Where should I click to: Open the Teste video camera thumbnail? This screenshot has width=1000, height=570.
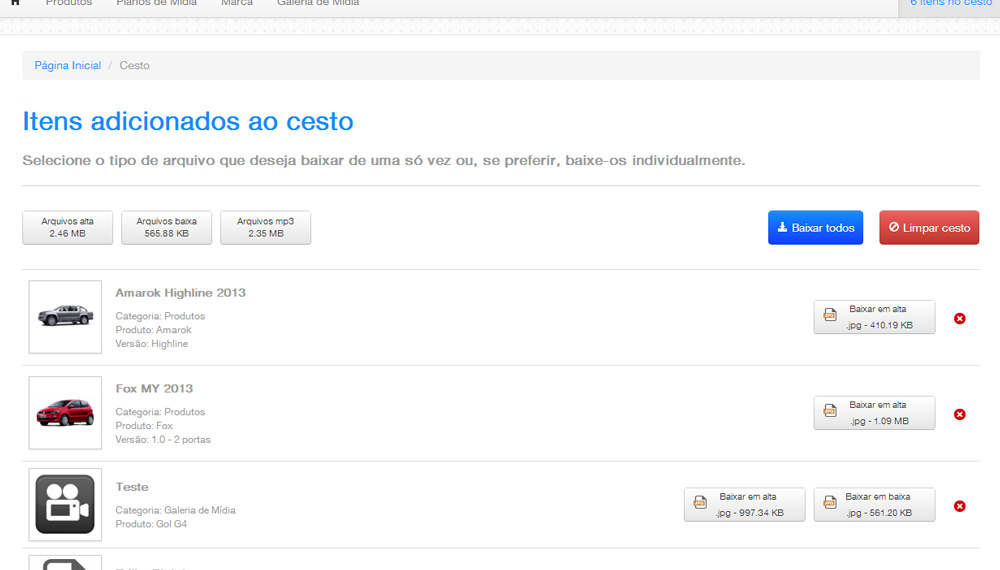[65, 505]
